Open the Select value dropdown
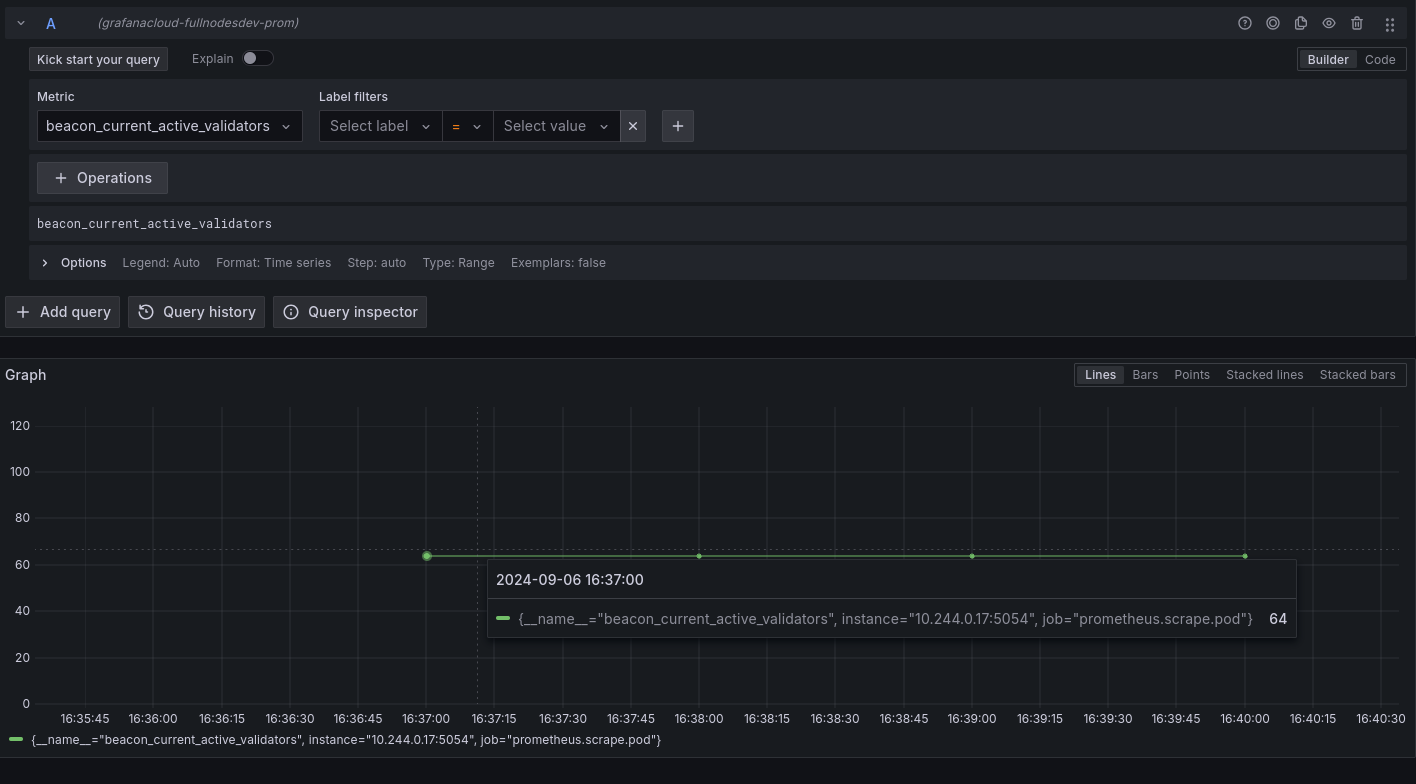This screenshot has height=784, width=1416. [556, 126]
